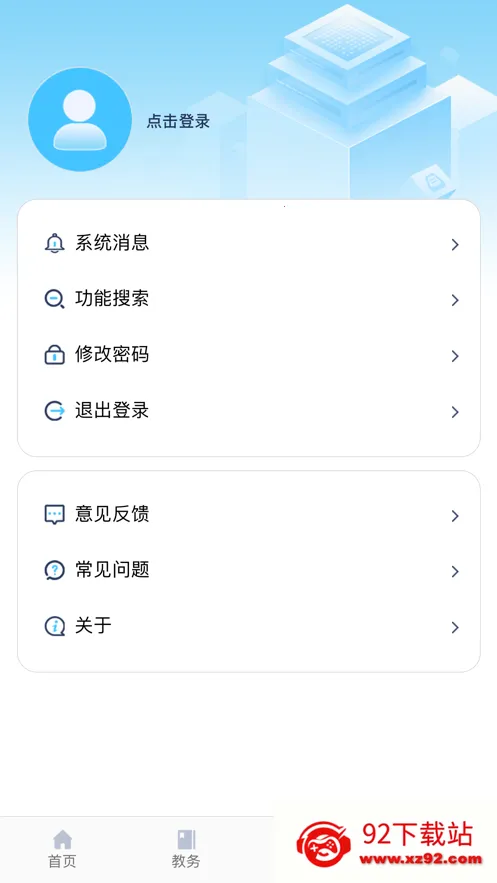Click the lock icon beside 修改密码
The width and height of the screenshot is (497, 883).
55,355
